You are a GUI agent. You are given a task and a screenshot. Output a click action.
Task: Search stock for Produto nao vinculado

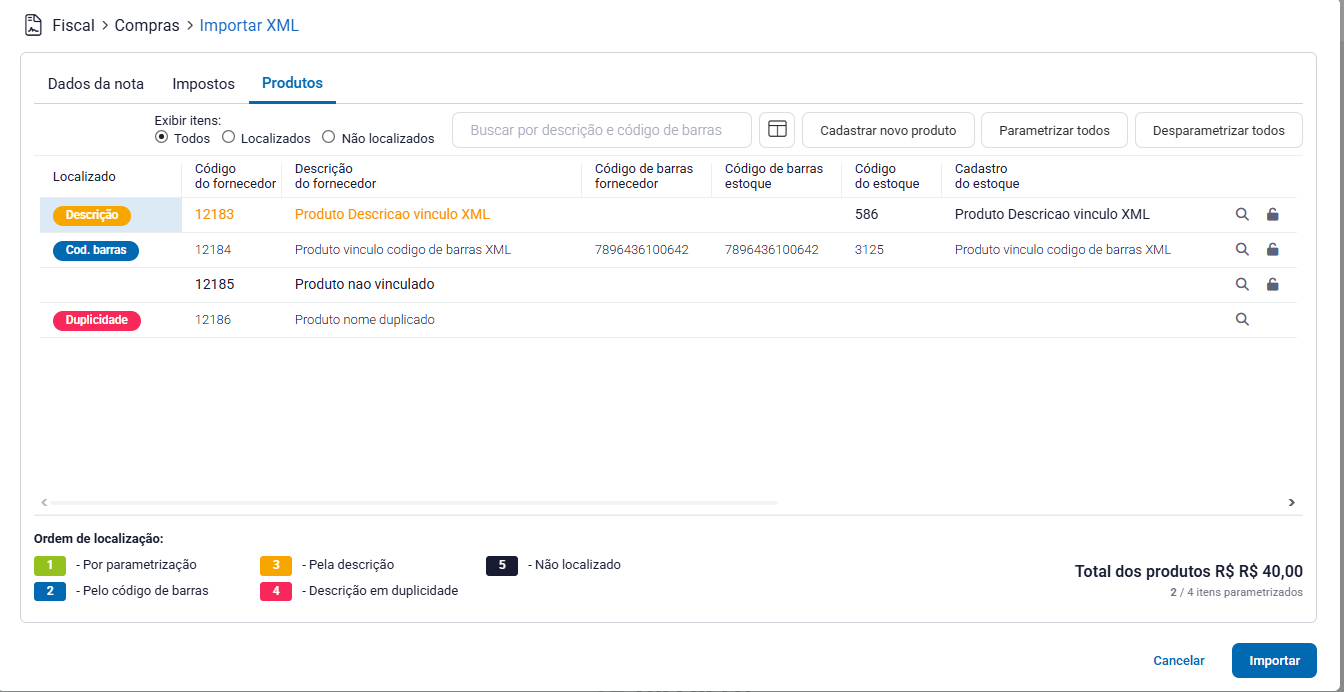point(1242,284)
